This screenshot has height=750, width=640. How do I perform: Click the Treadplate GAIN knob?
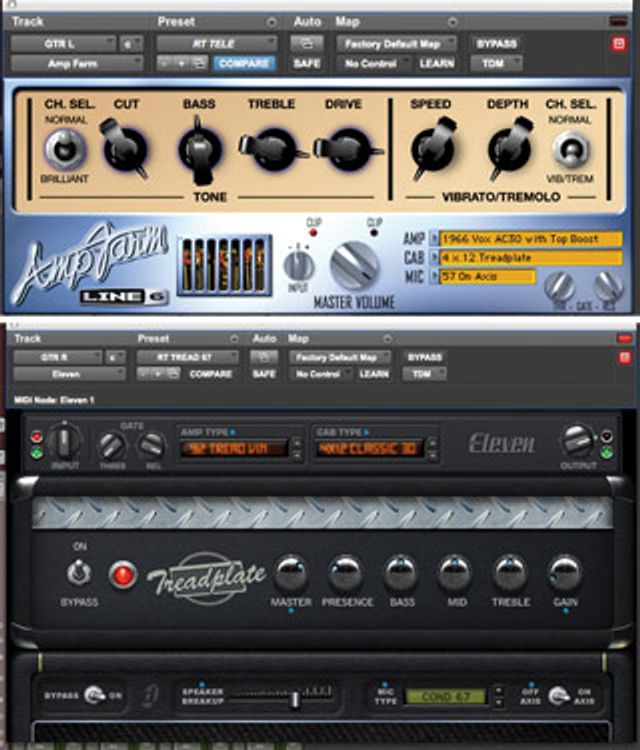tap(565, 573)
